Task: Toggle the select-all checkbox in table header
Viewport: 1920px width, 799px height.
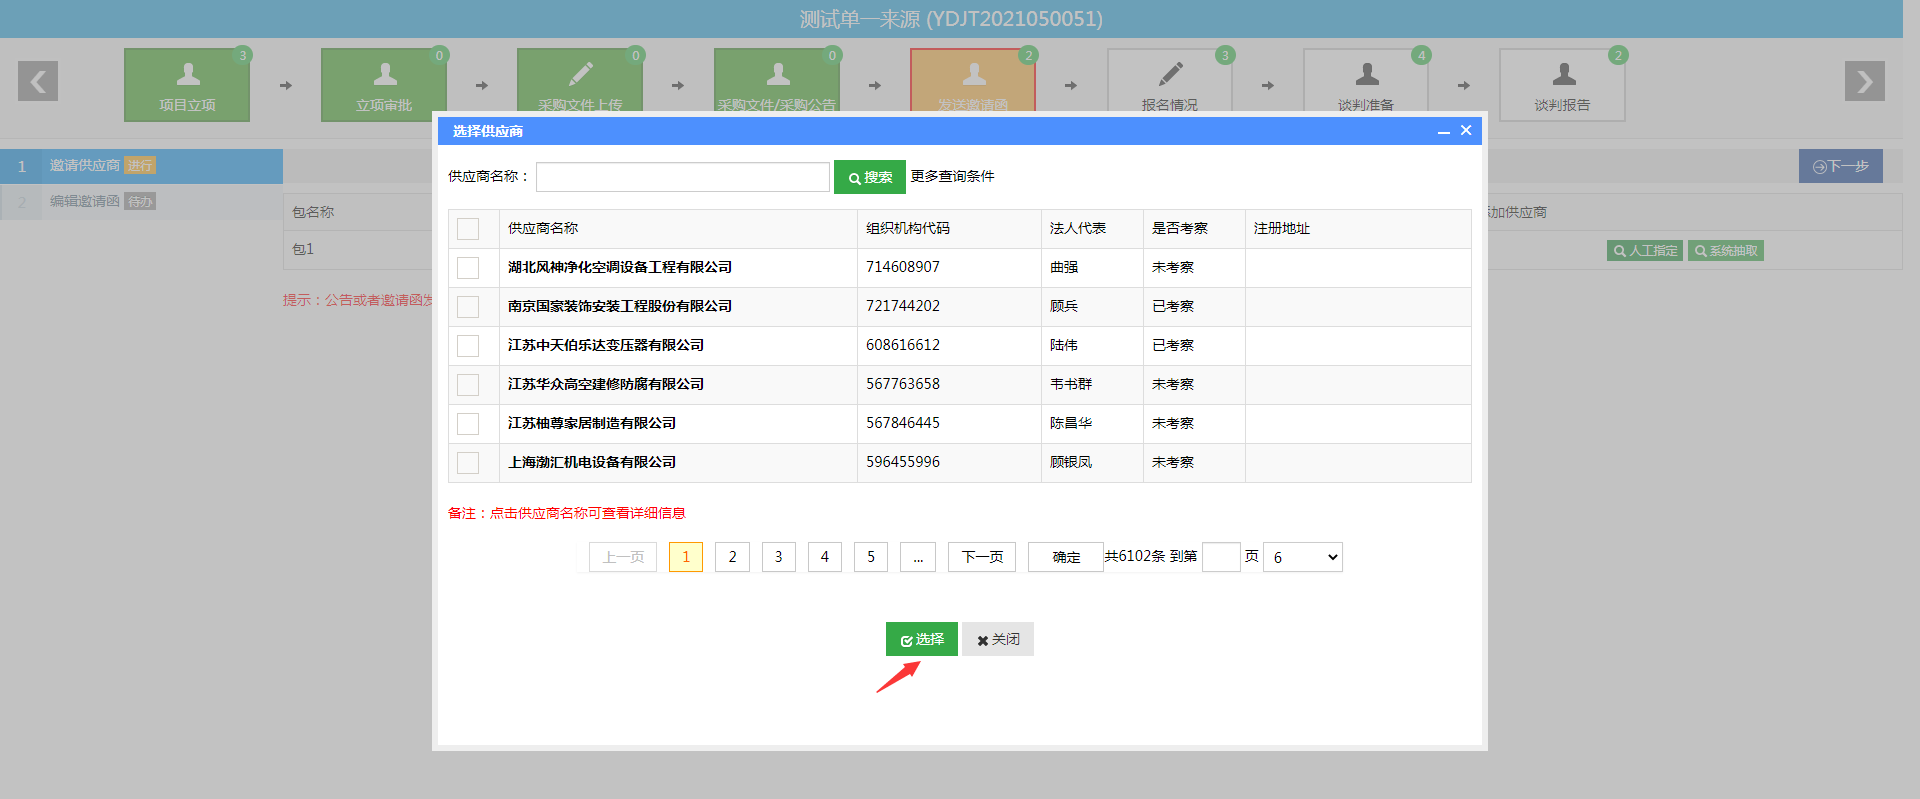Action: click(x=468, y=229)
